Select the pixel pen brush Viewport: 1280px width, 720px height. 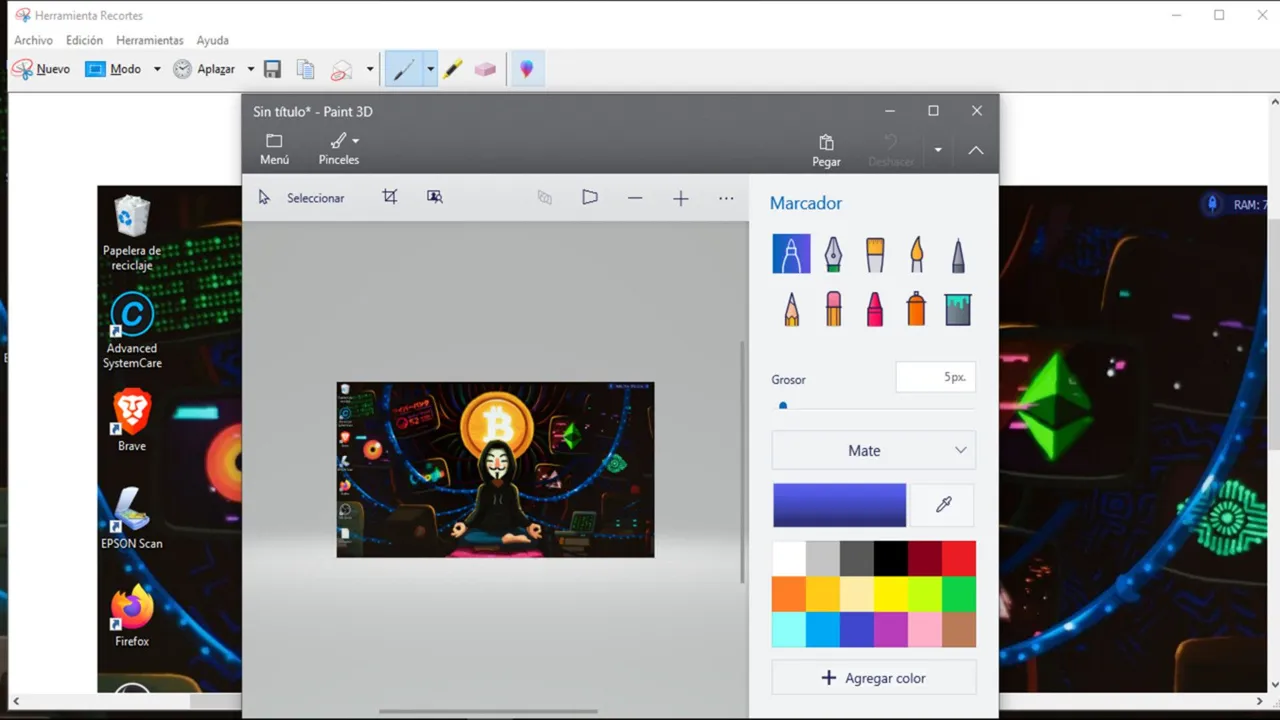pos(958,254)
